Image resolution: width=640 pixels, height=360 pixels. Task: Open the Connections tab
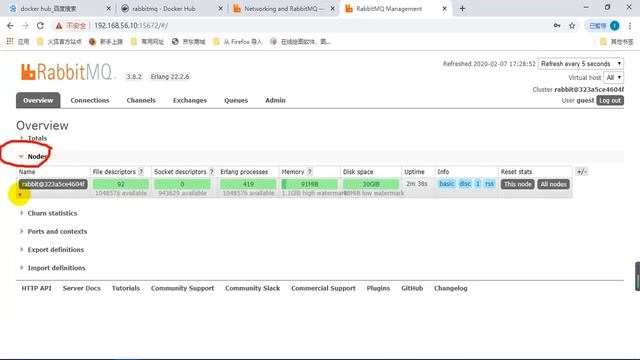tap(90, 100)
